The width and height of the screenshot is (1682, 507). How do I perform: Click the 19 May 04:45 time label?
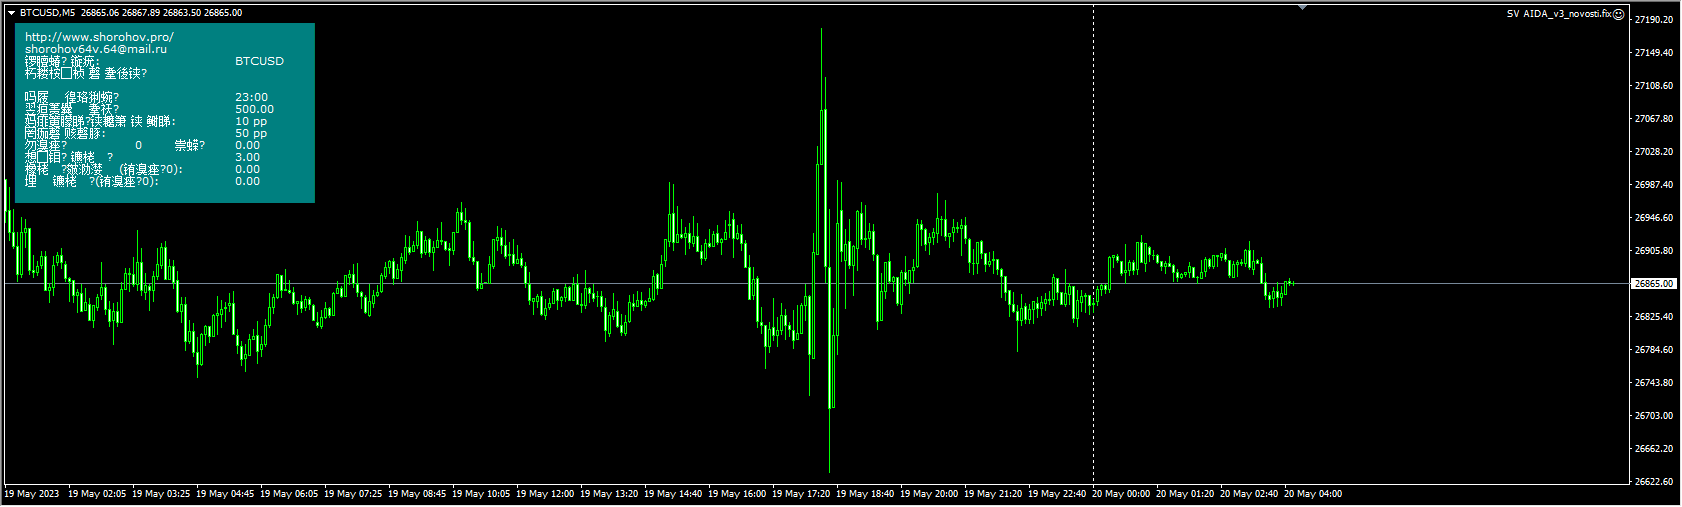pyautogui.click(x=225, y=494)
